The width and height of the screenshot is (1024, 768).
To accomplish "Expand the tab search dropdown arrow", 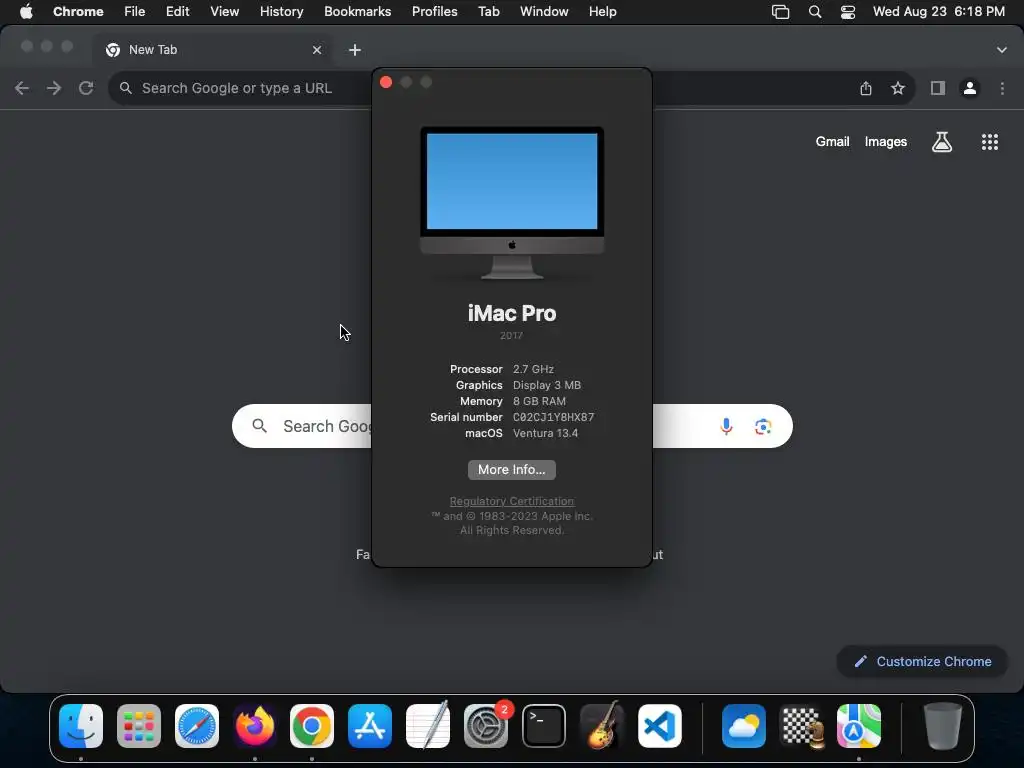I will 1001,50.
